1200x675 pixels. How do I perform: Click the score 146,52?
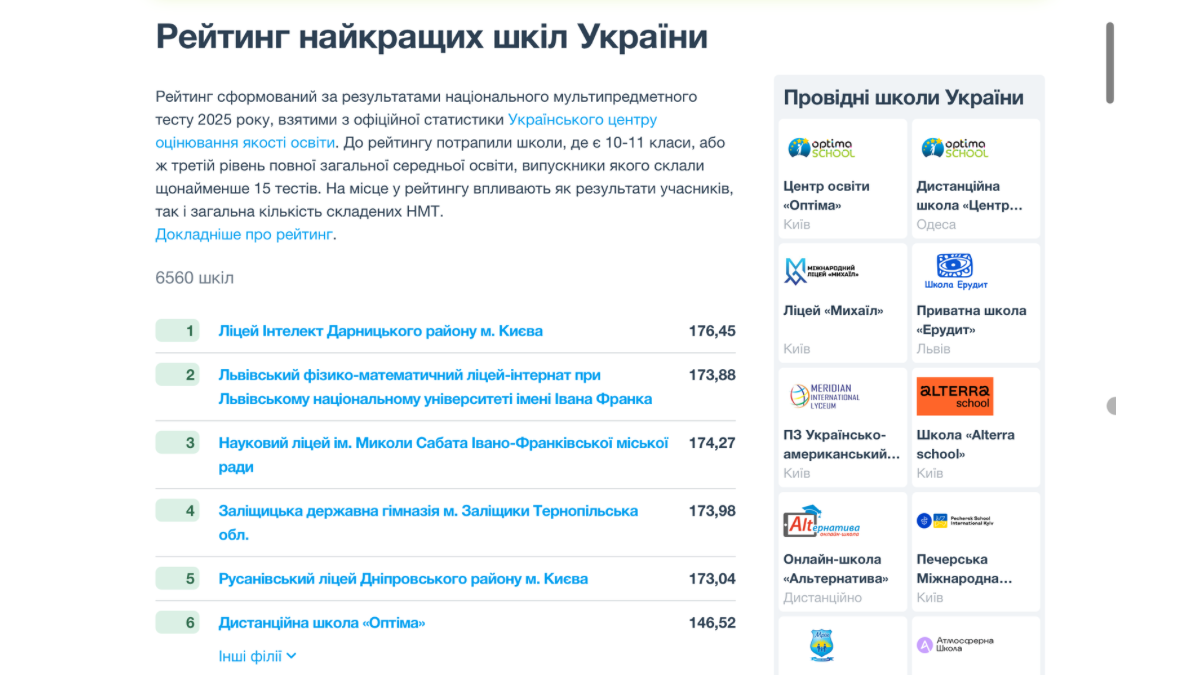[x=712, y=623]
